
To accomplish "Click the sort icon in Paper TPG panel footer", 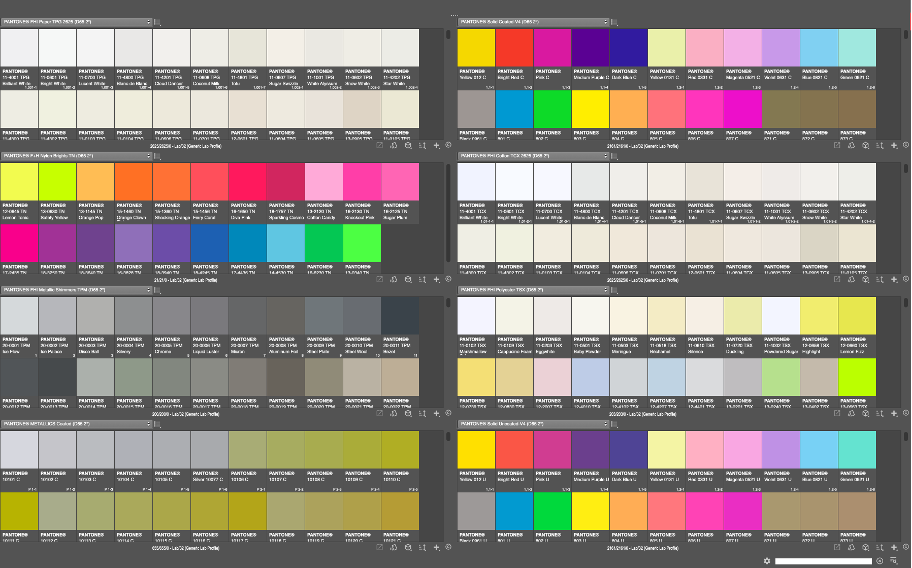I will (423, 145).
